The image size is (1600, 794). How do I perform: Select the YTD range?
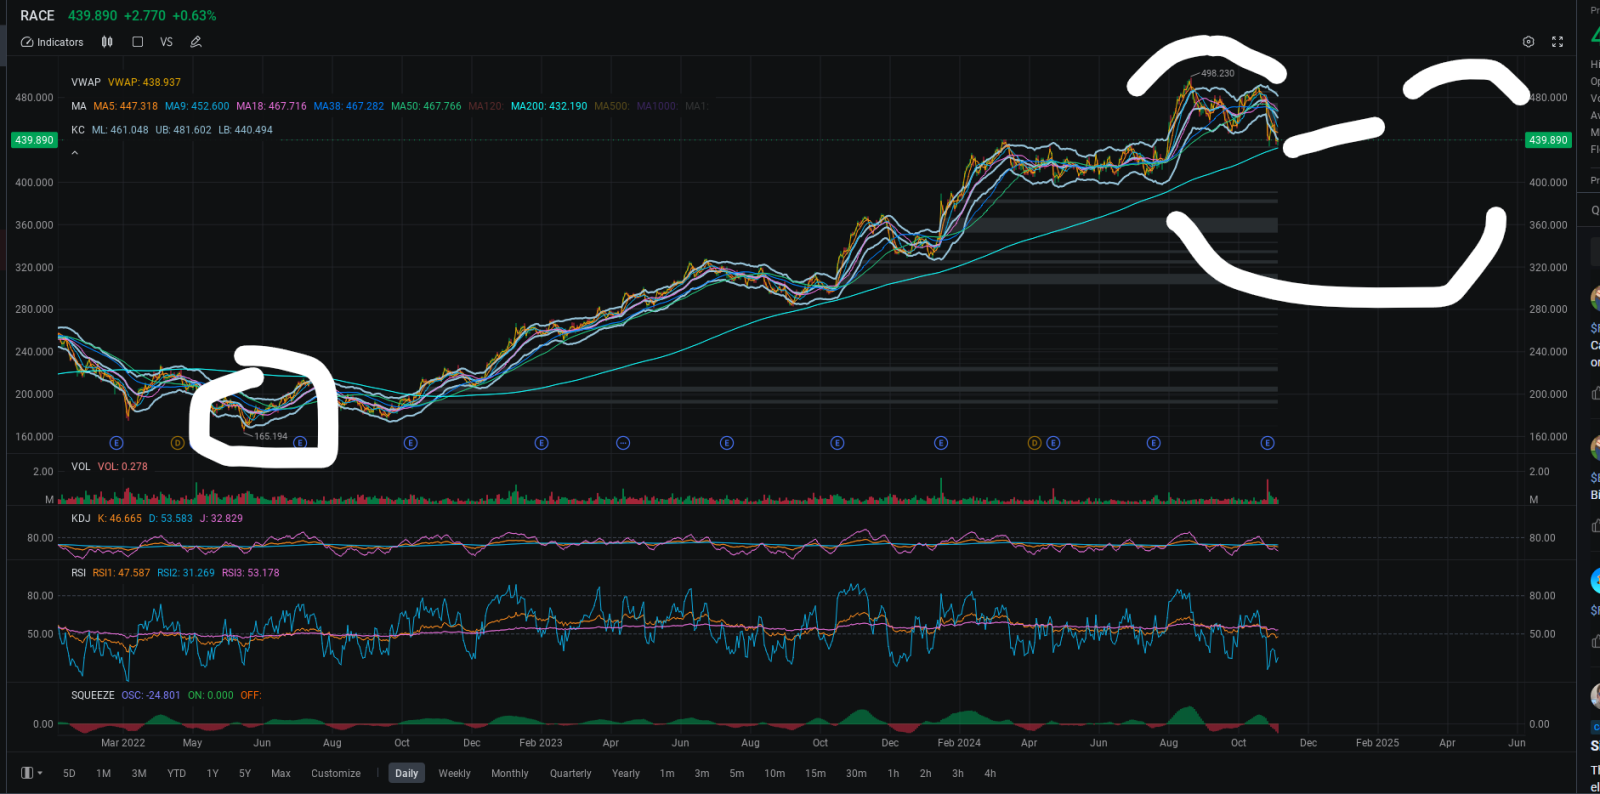(176, 773)
